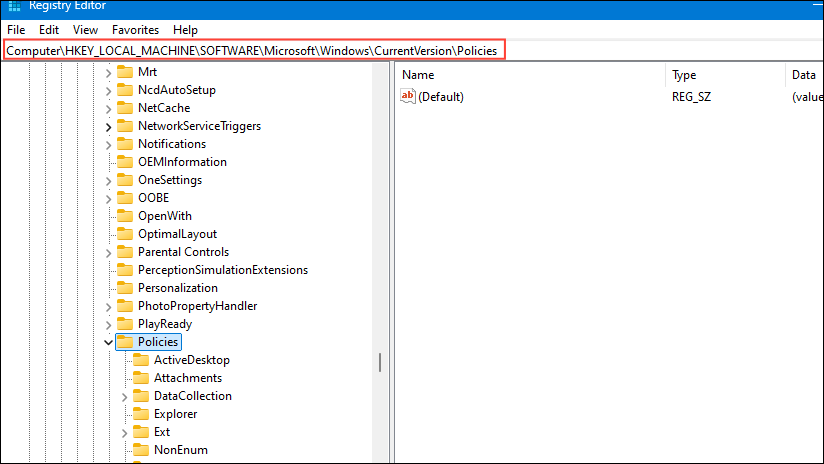This screenshot has width=824, height=464.
Task: Click the Attachments folder icon
Action: click(141, 377)
